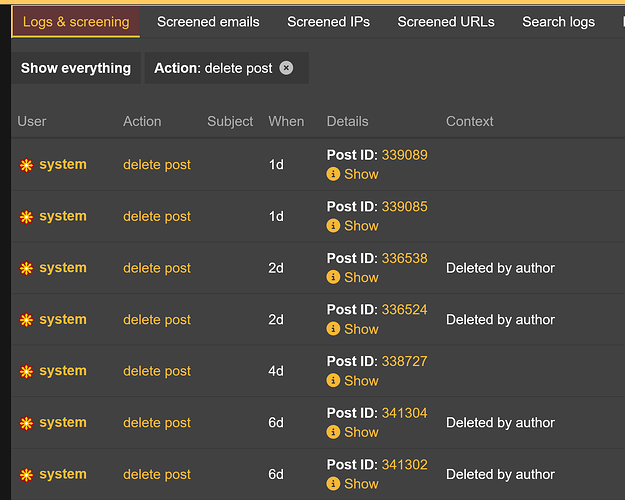Viewport: 625px width, 500px height.
Task: Click 'delete post' action in post 339089 row
Action: pos(157,165)
